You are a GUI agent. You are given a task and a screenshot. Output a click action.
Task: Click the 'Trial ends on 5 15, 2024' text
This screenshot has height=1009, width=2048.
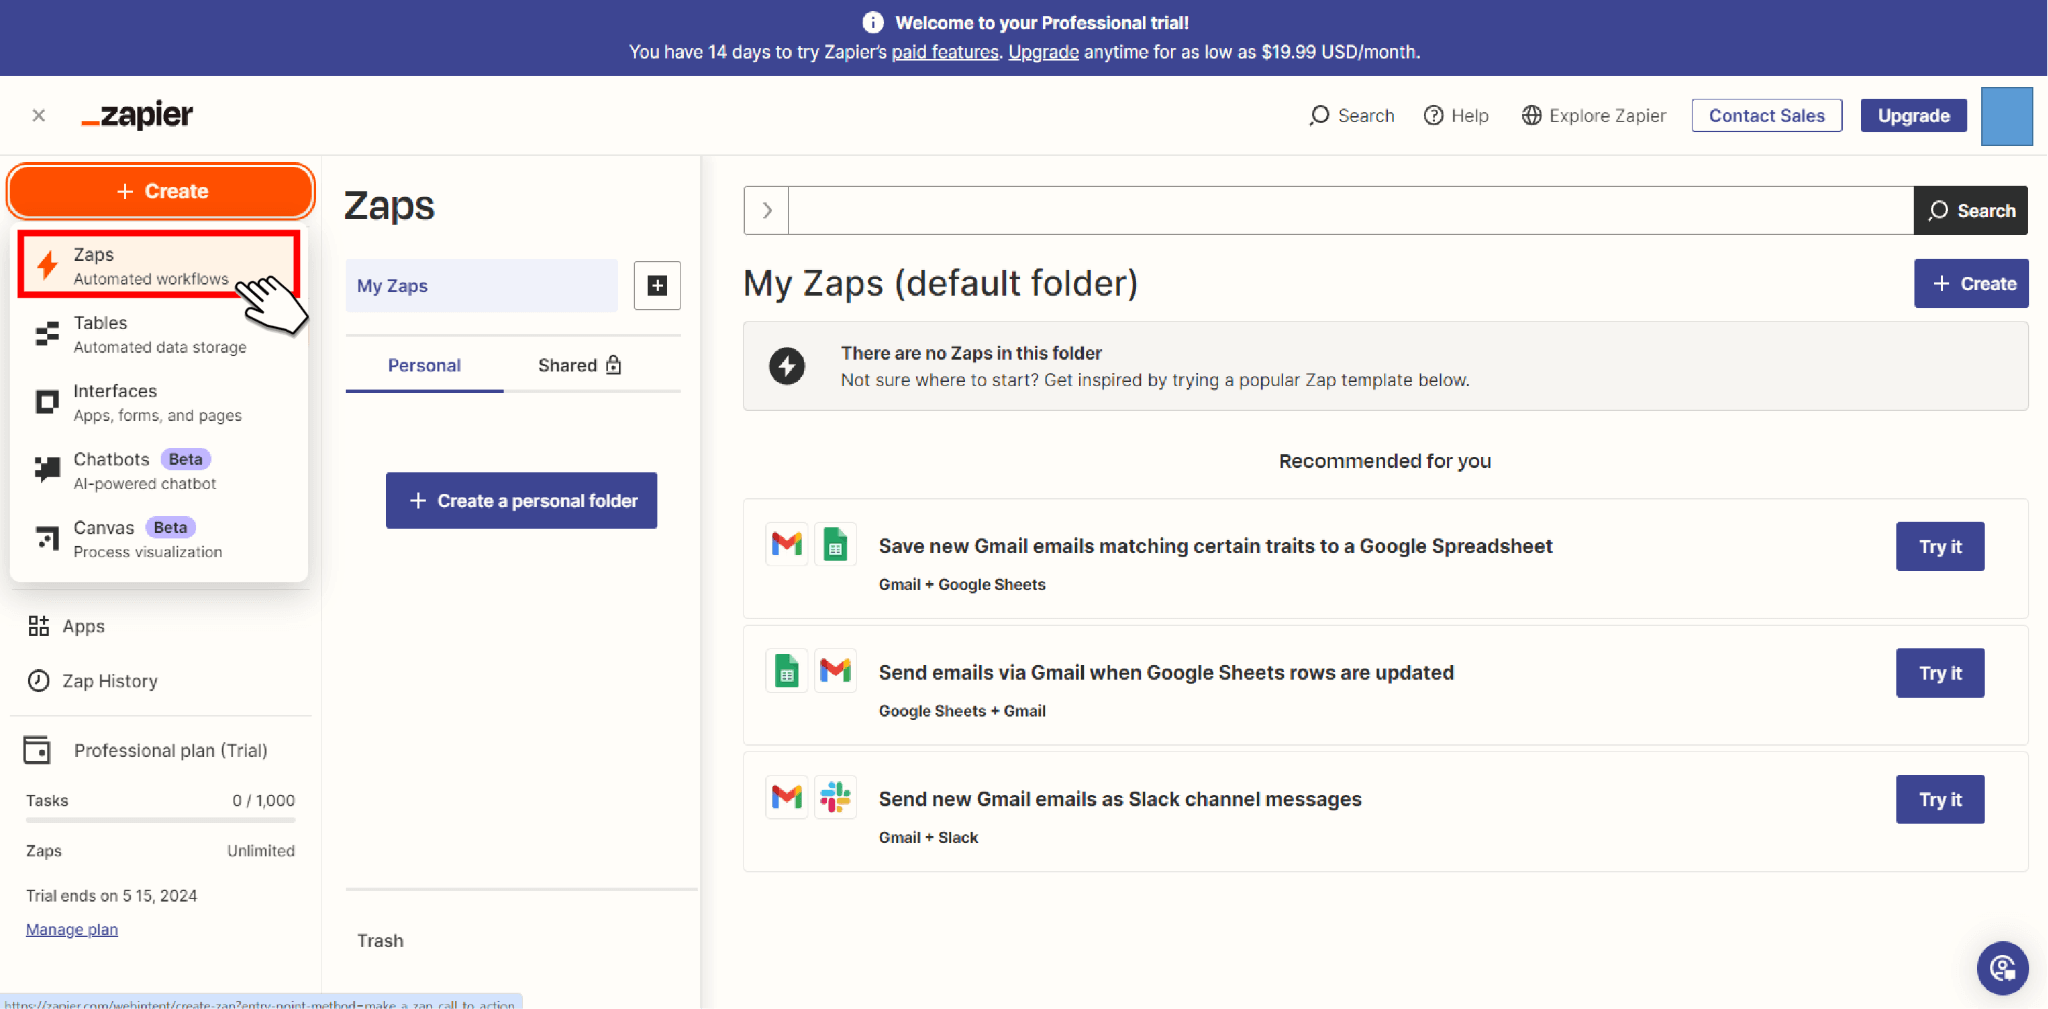pyautogui.click(x=111, y=896)
